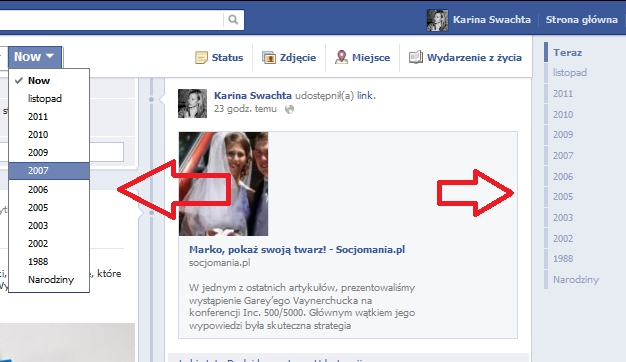This screenshot has width=626, height=362.
Task: Choose 2009 in the dropdown list
Action: point(49,152)
